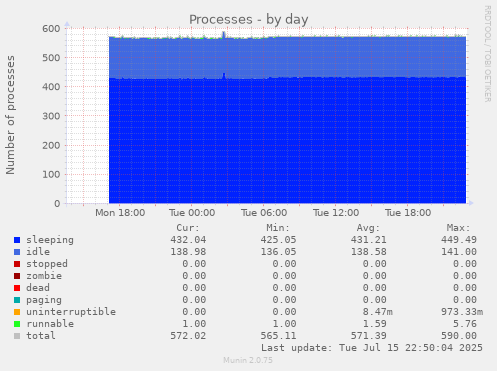The height and width of the screenshot is (371, 497).
Task: Click the 'idle' legend label
Action: (x=38, y=252)
